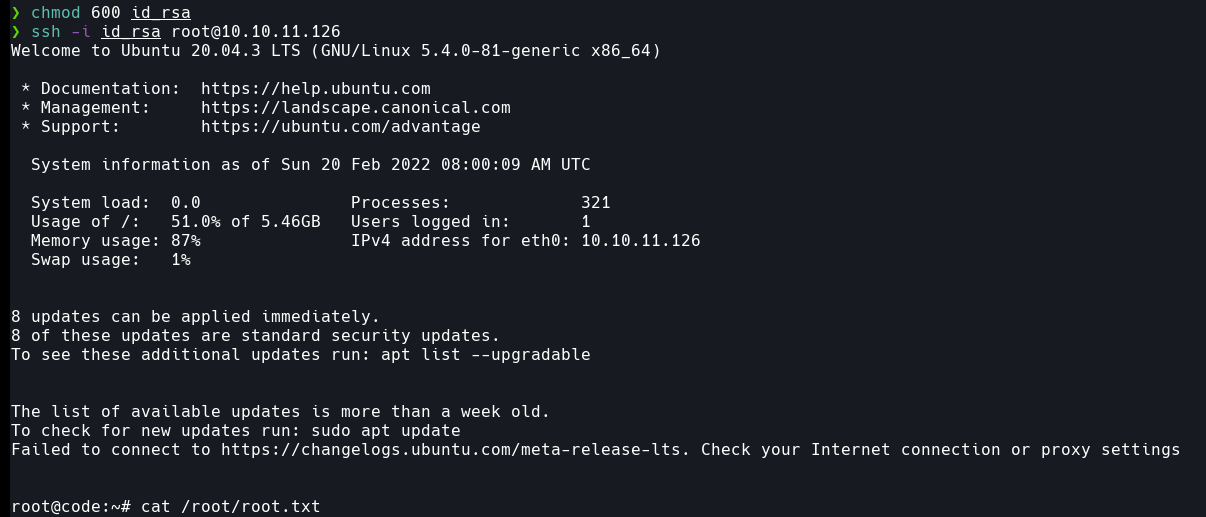Viewport: 1206px width, 517px height.
Task: Open the landscape.canonical.com management link
Action: pyautogui.click(x=355, y=108)
